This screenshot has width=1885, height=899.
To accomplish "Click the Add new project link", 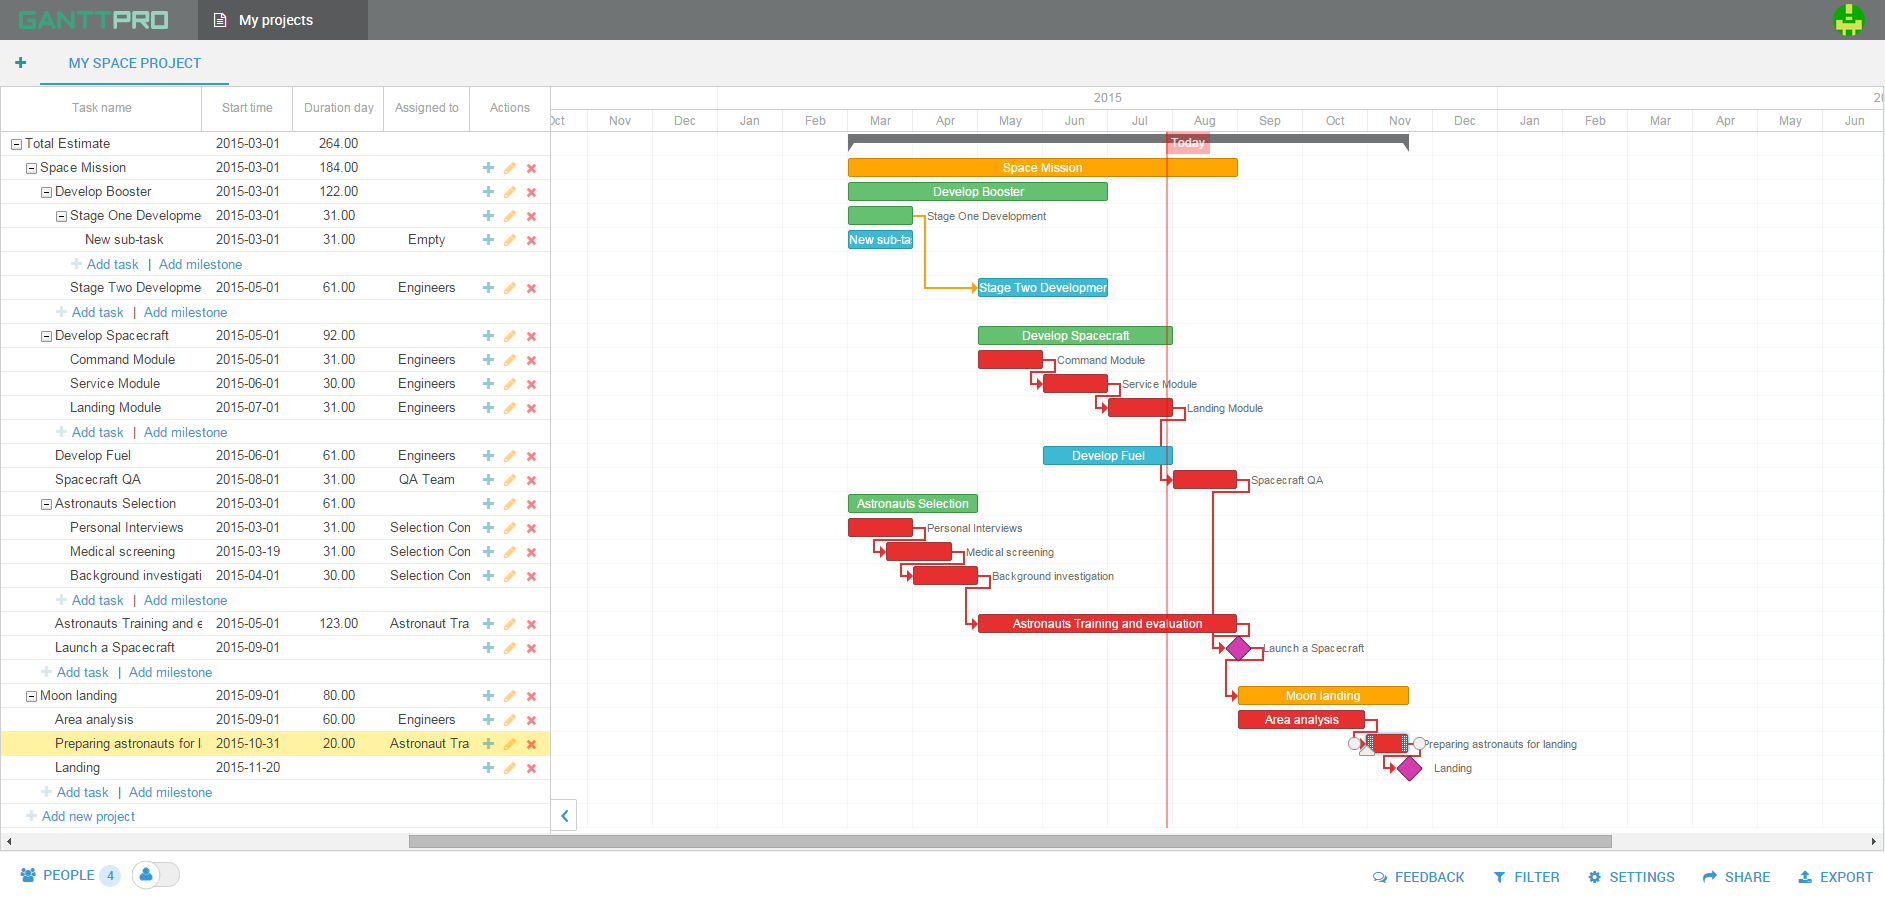I will tap(88, 817).
